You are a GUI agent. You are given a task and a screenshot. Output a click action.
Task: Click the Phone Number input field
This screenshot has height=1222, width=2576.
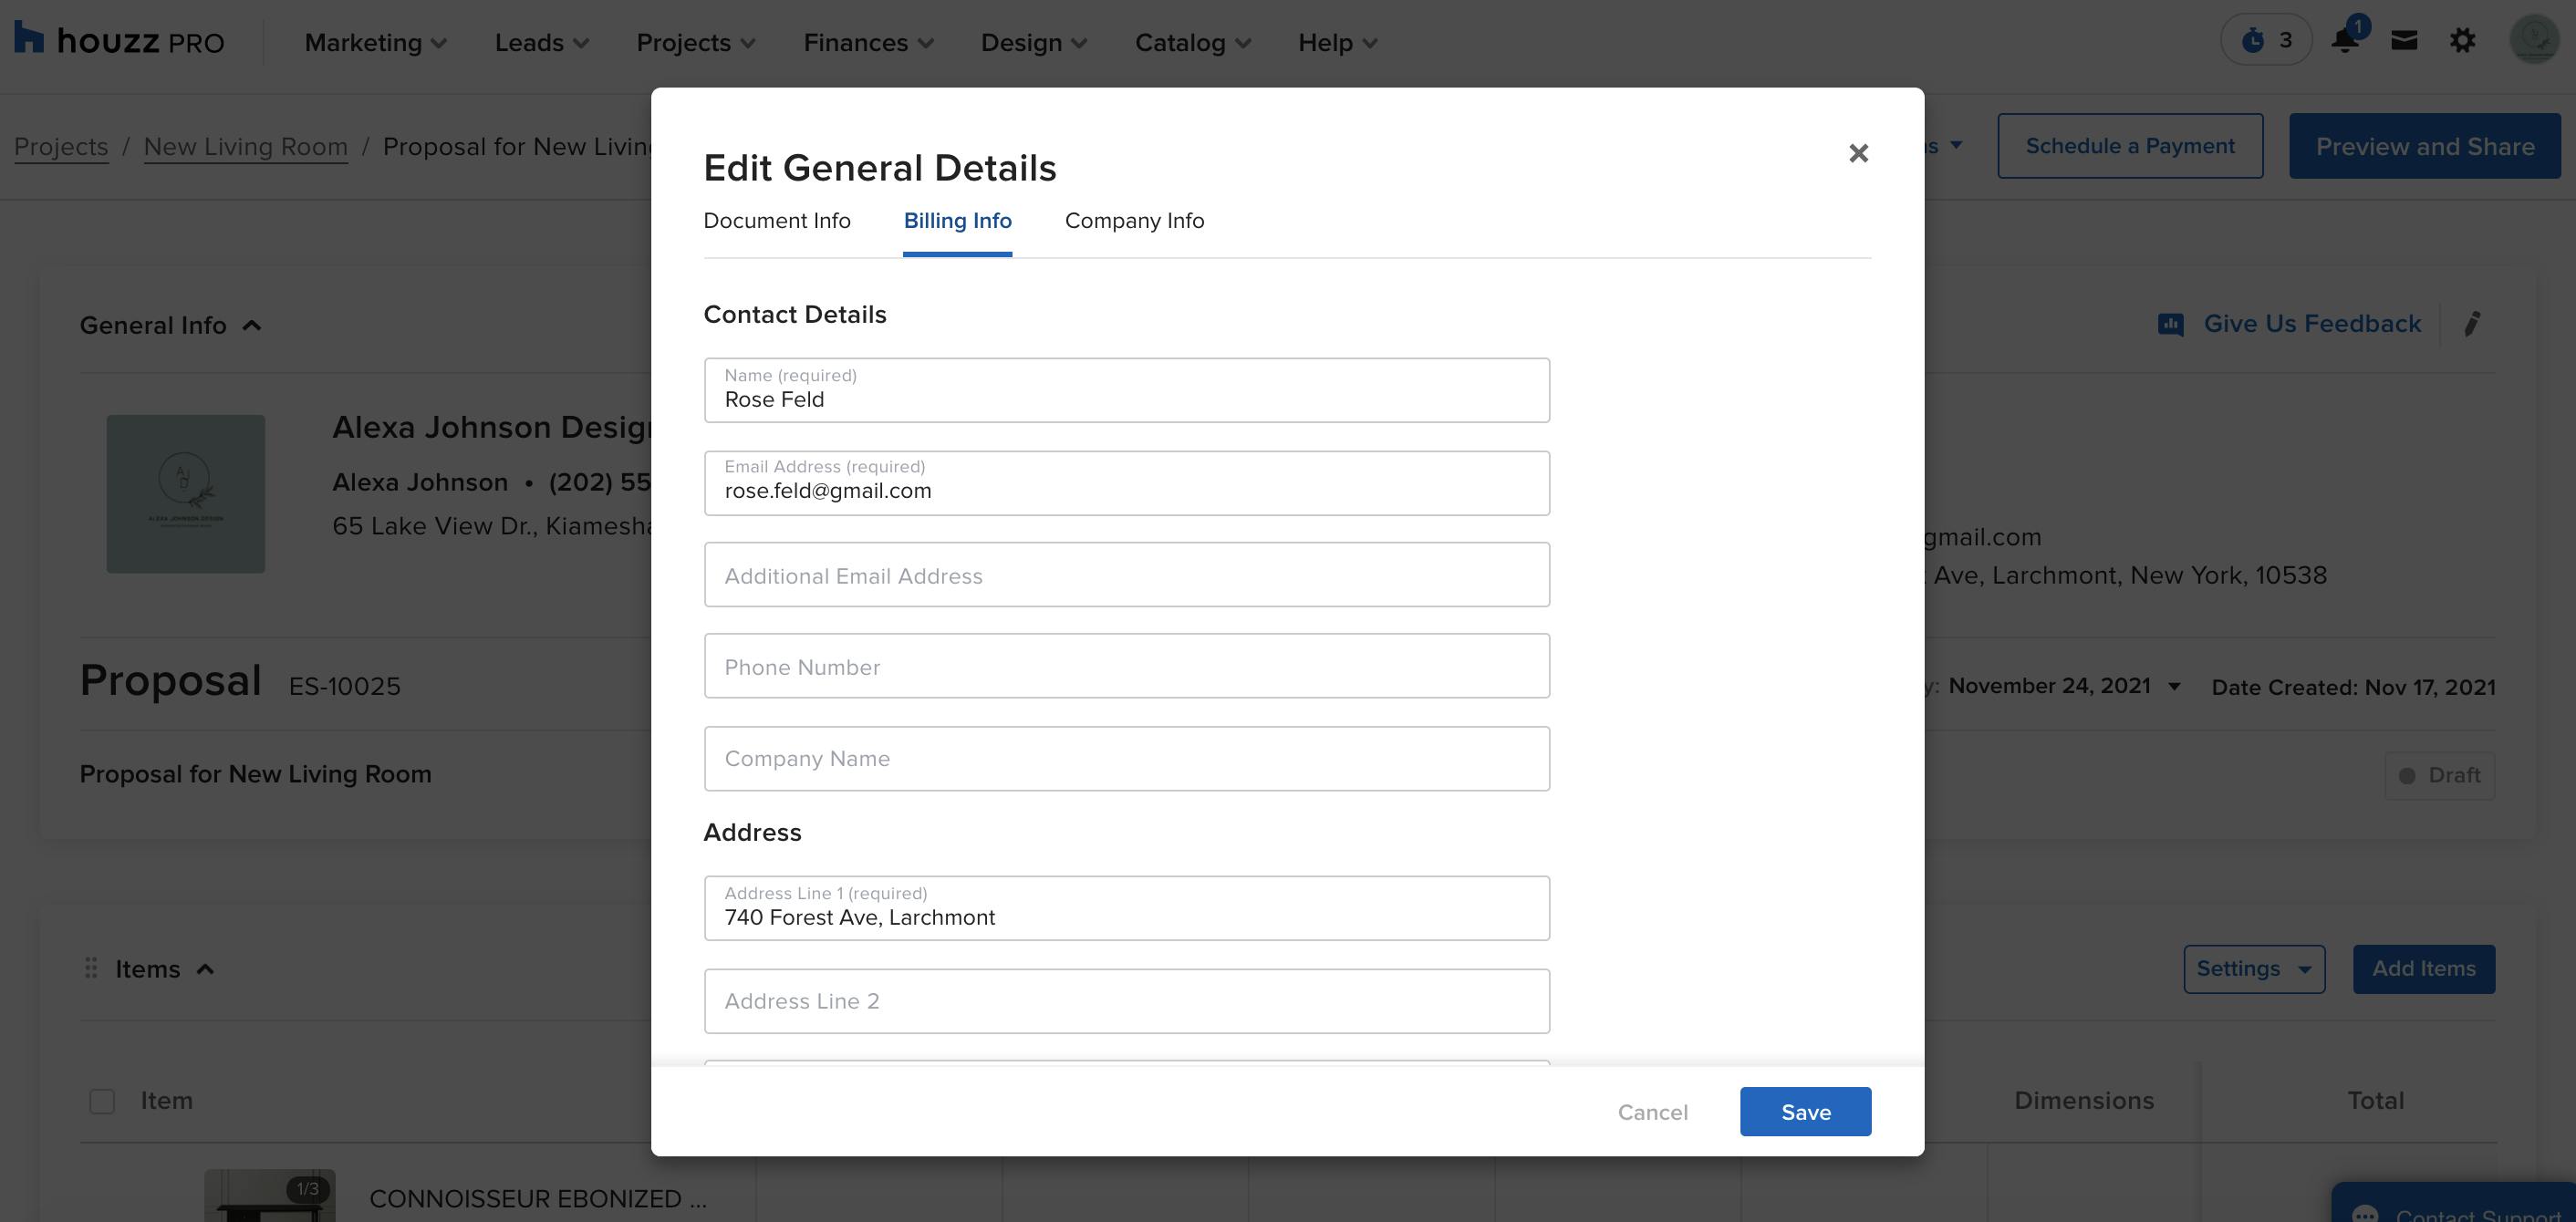click(x=1126, y=665)
